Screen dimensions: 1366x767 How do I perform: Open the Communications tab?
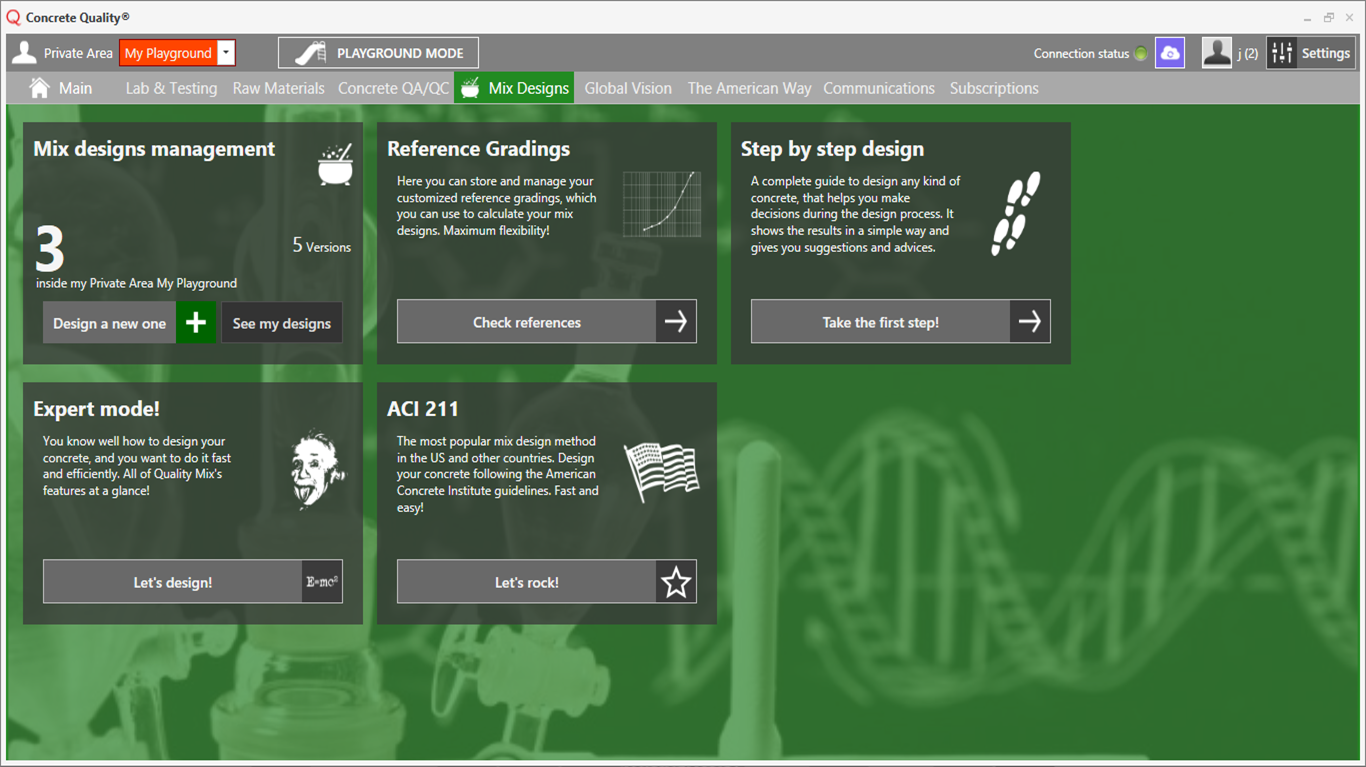879,88
